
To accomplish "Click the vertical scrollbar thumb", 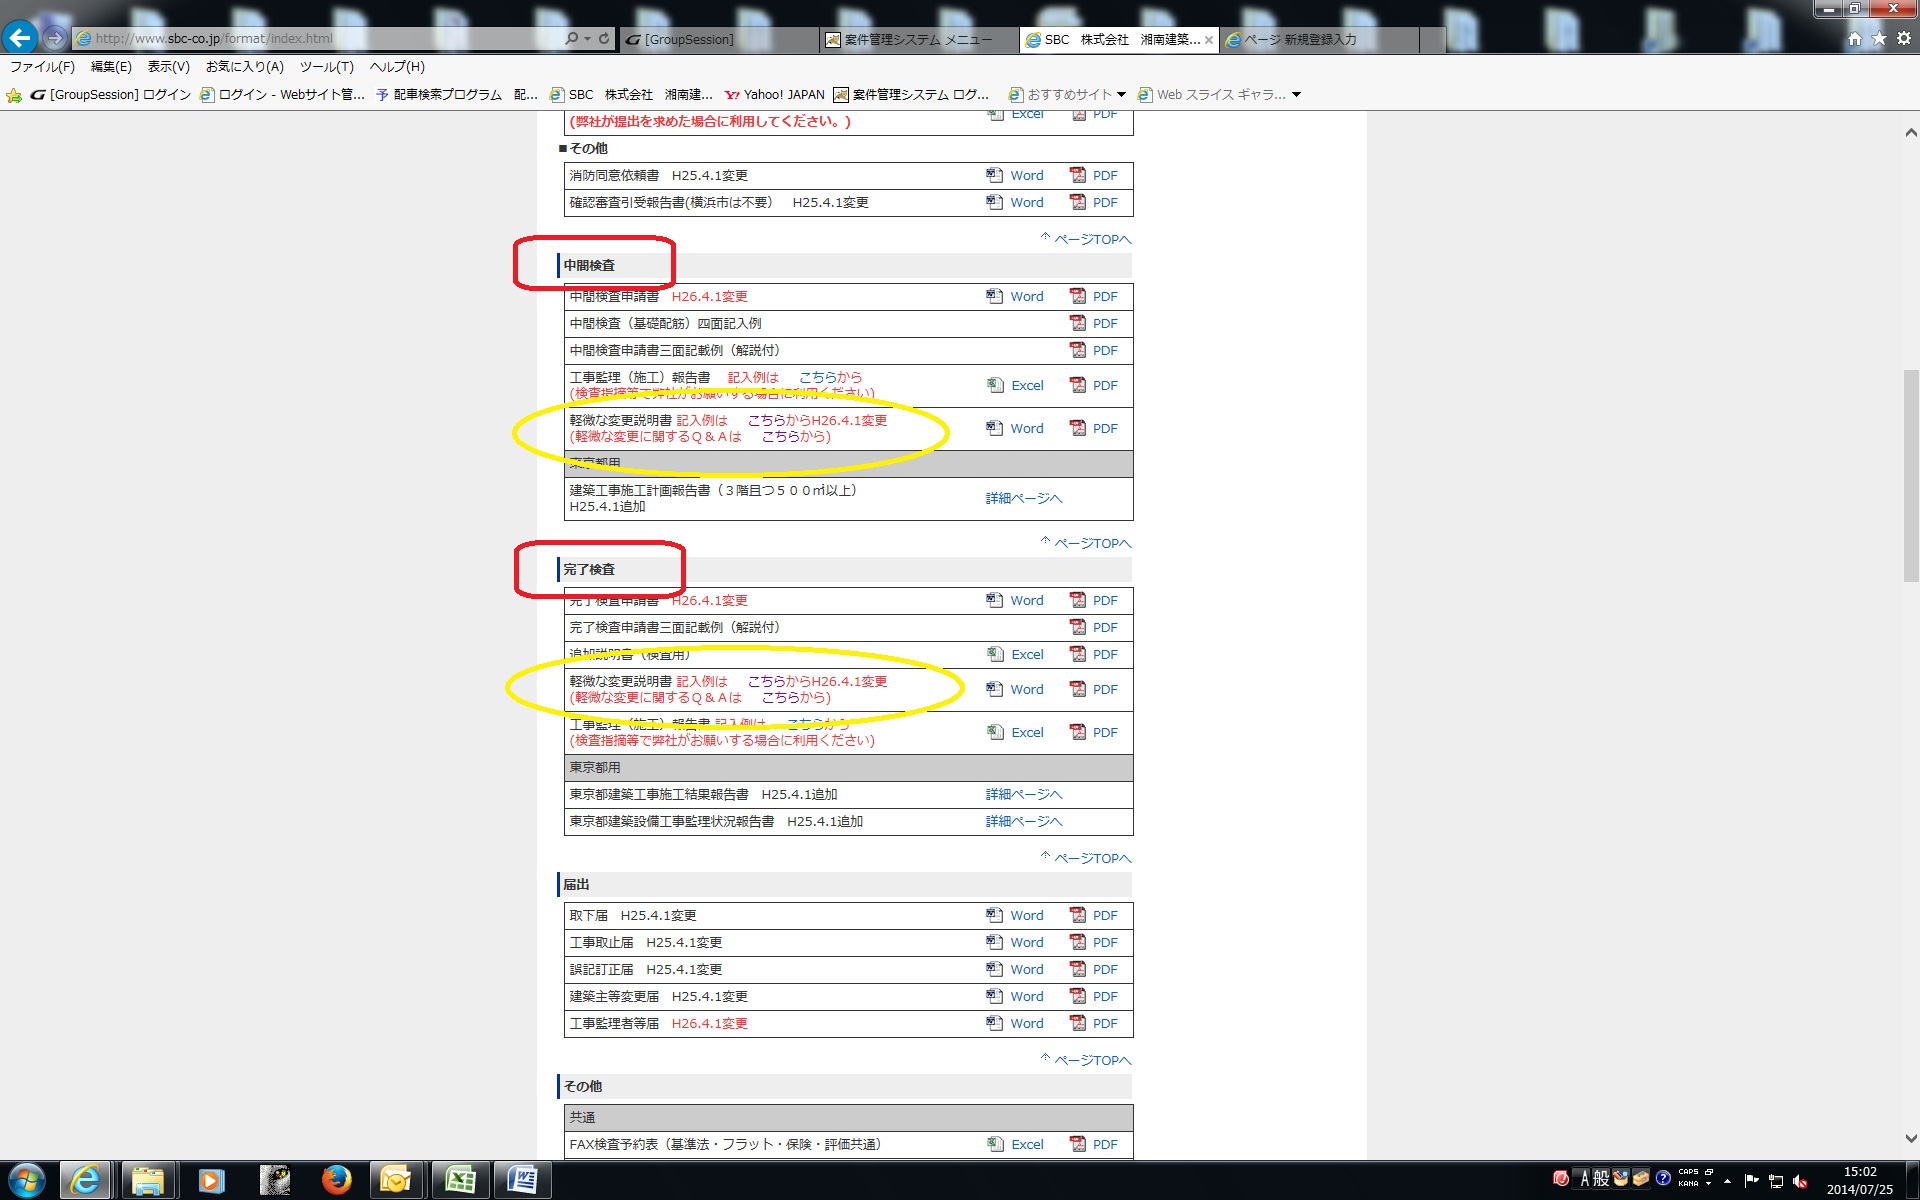I will pyautogui.click(x=1910, y=475).
